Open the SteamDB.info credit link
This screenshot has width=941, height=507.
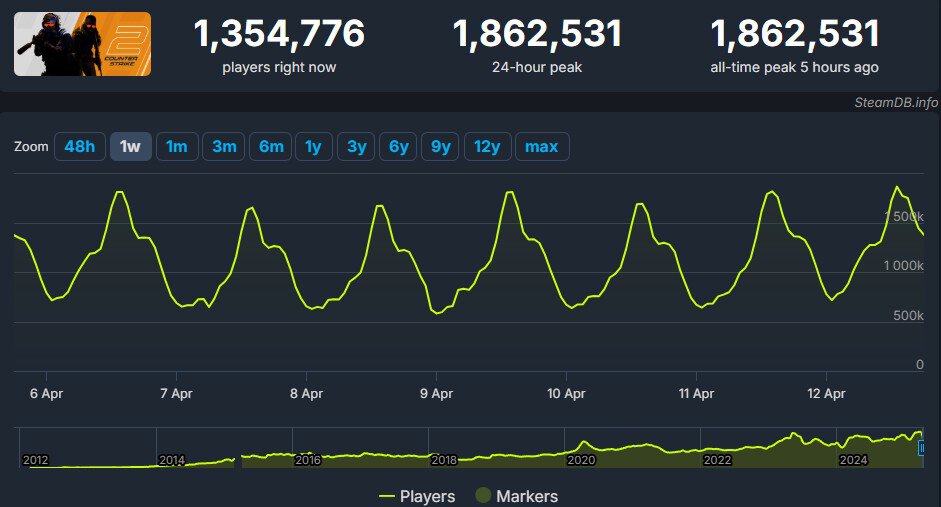[x=896, y=102]
